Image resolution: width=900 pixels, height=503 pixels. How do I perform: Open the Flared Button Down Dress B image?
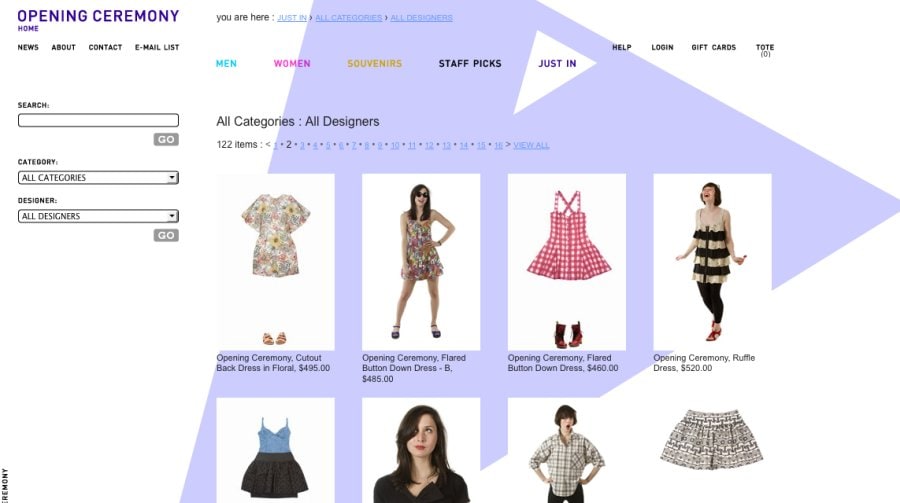[x=421, y=261]
